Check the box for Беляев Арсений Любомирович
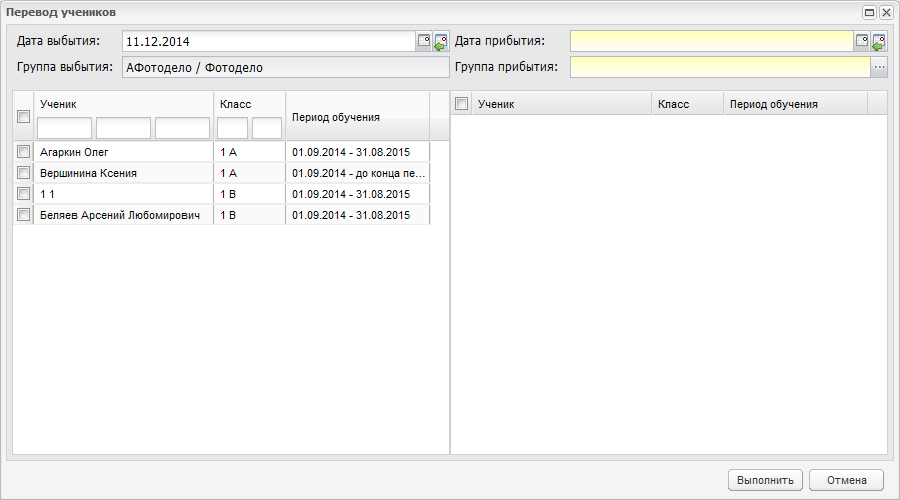900x500 pixels. (24, 215)
